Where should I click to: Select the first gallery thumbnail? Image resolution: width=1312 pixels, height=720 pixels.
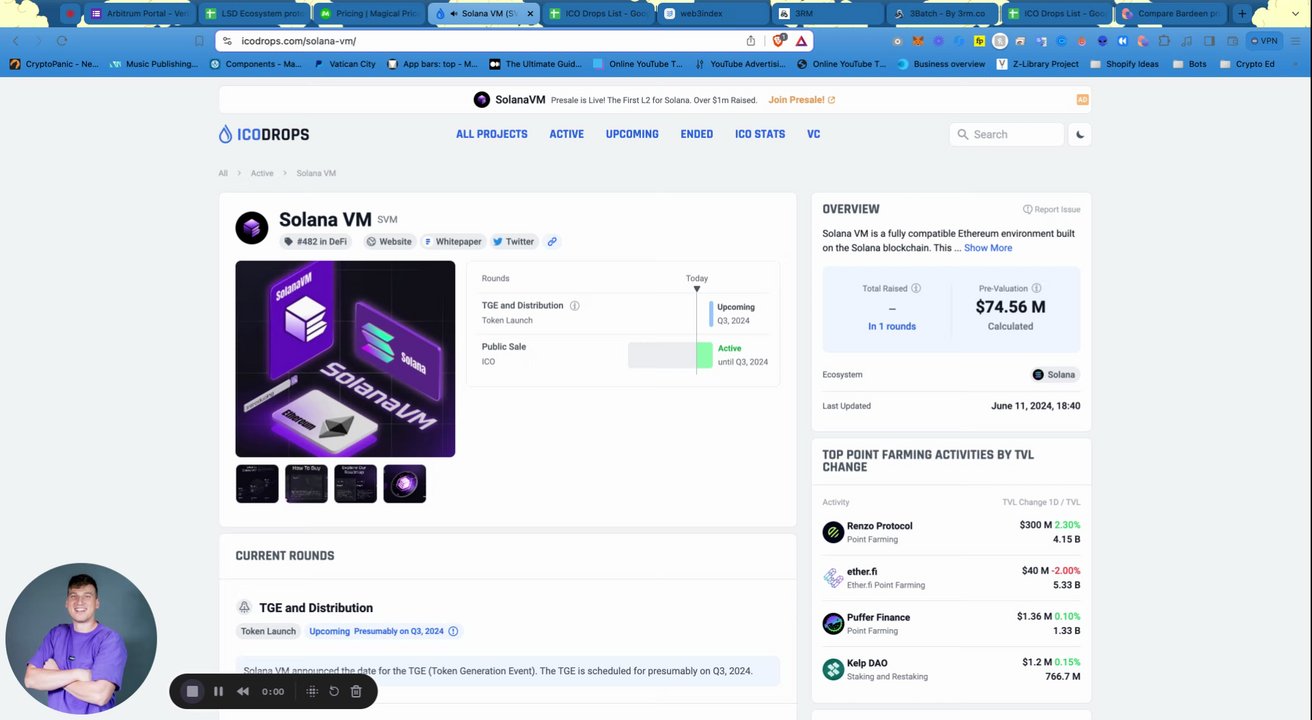pyautogui.click(x=257, y=484)
